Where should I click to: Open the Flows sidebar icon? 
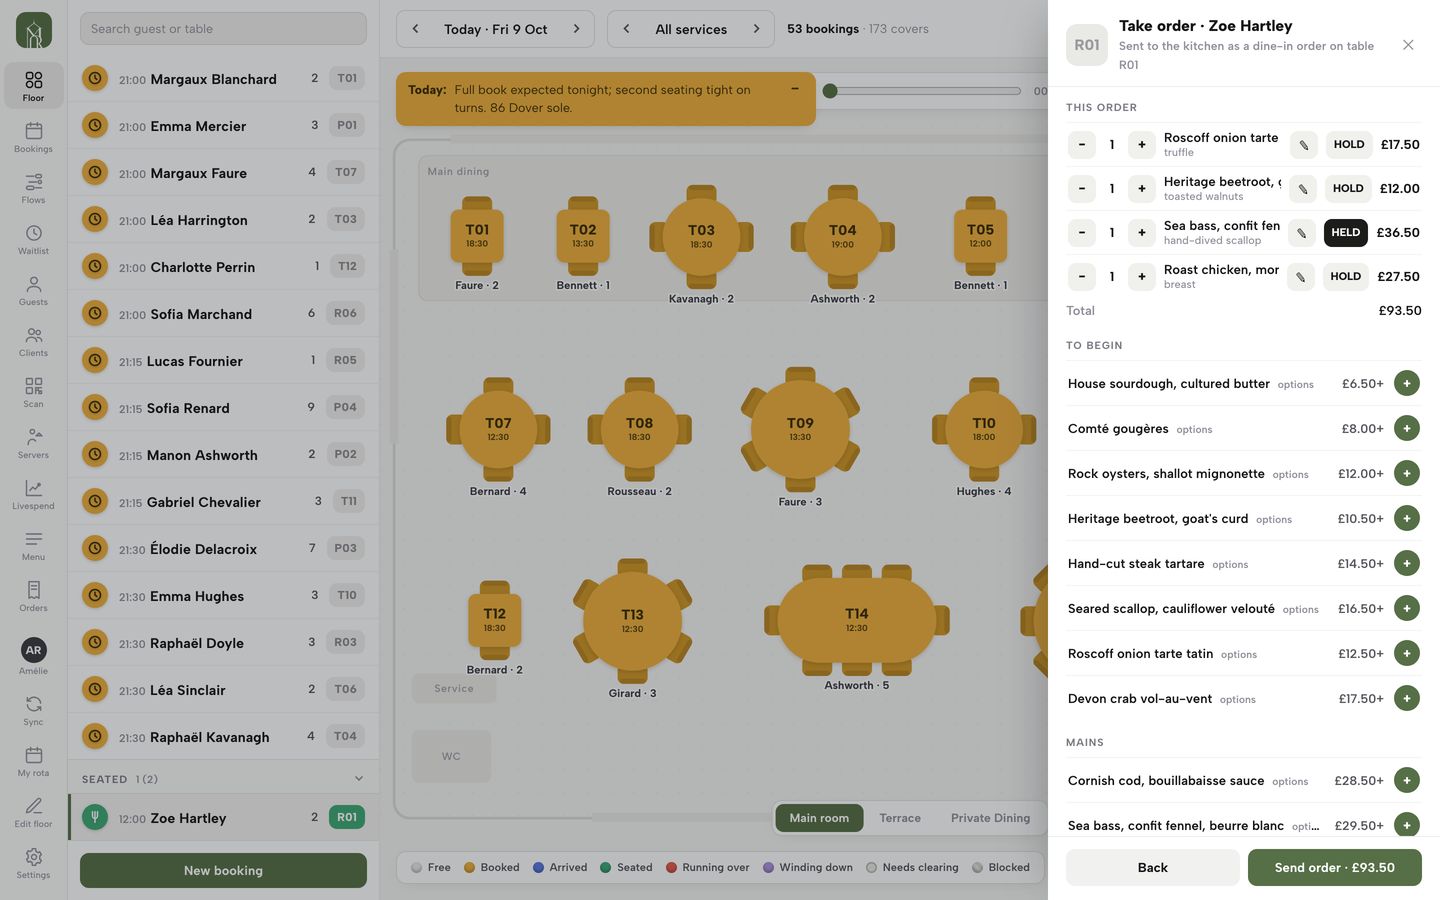pos(33,188)
